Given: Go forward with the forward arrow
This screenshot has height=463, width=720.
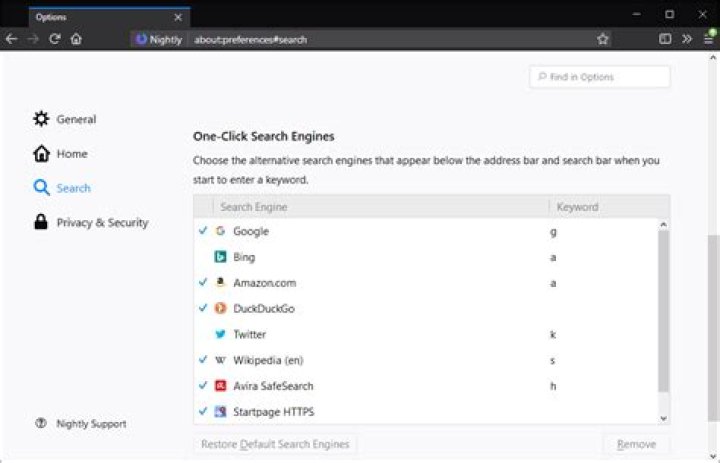Looking at the screenshot, I should point(33,39).
